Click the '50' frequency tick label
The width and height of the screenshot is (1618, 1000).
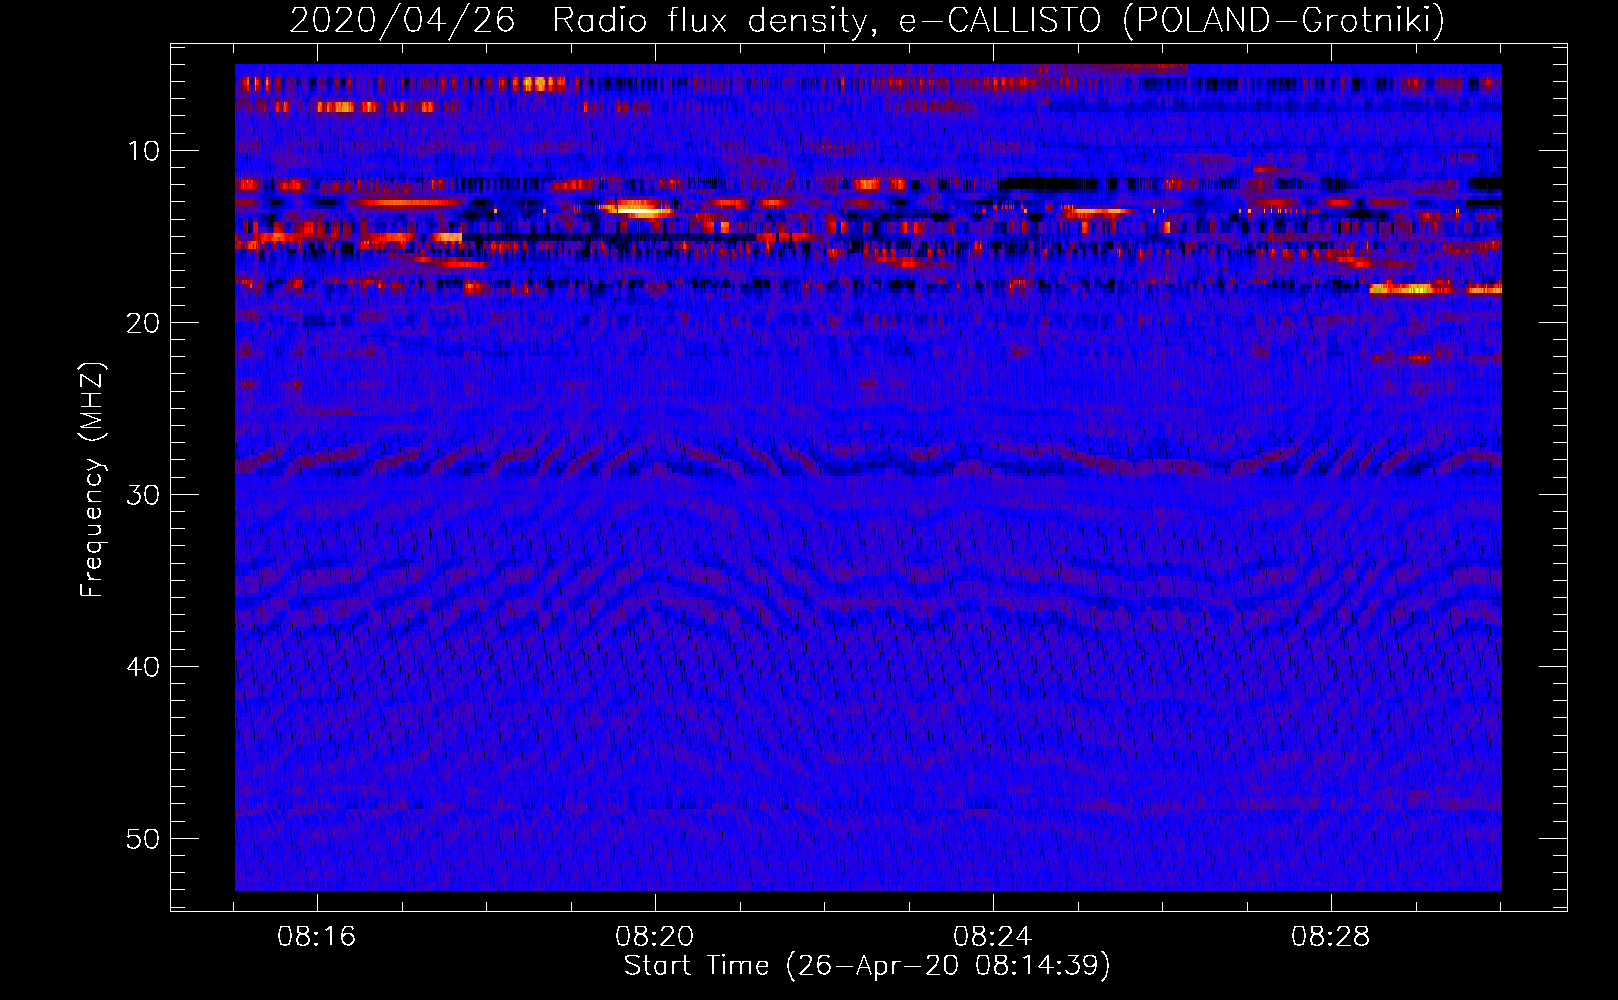144,839
